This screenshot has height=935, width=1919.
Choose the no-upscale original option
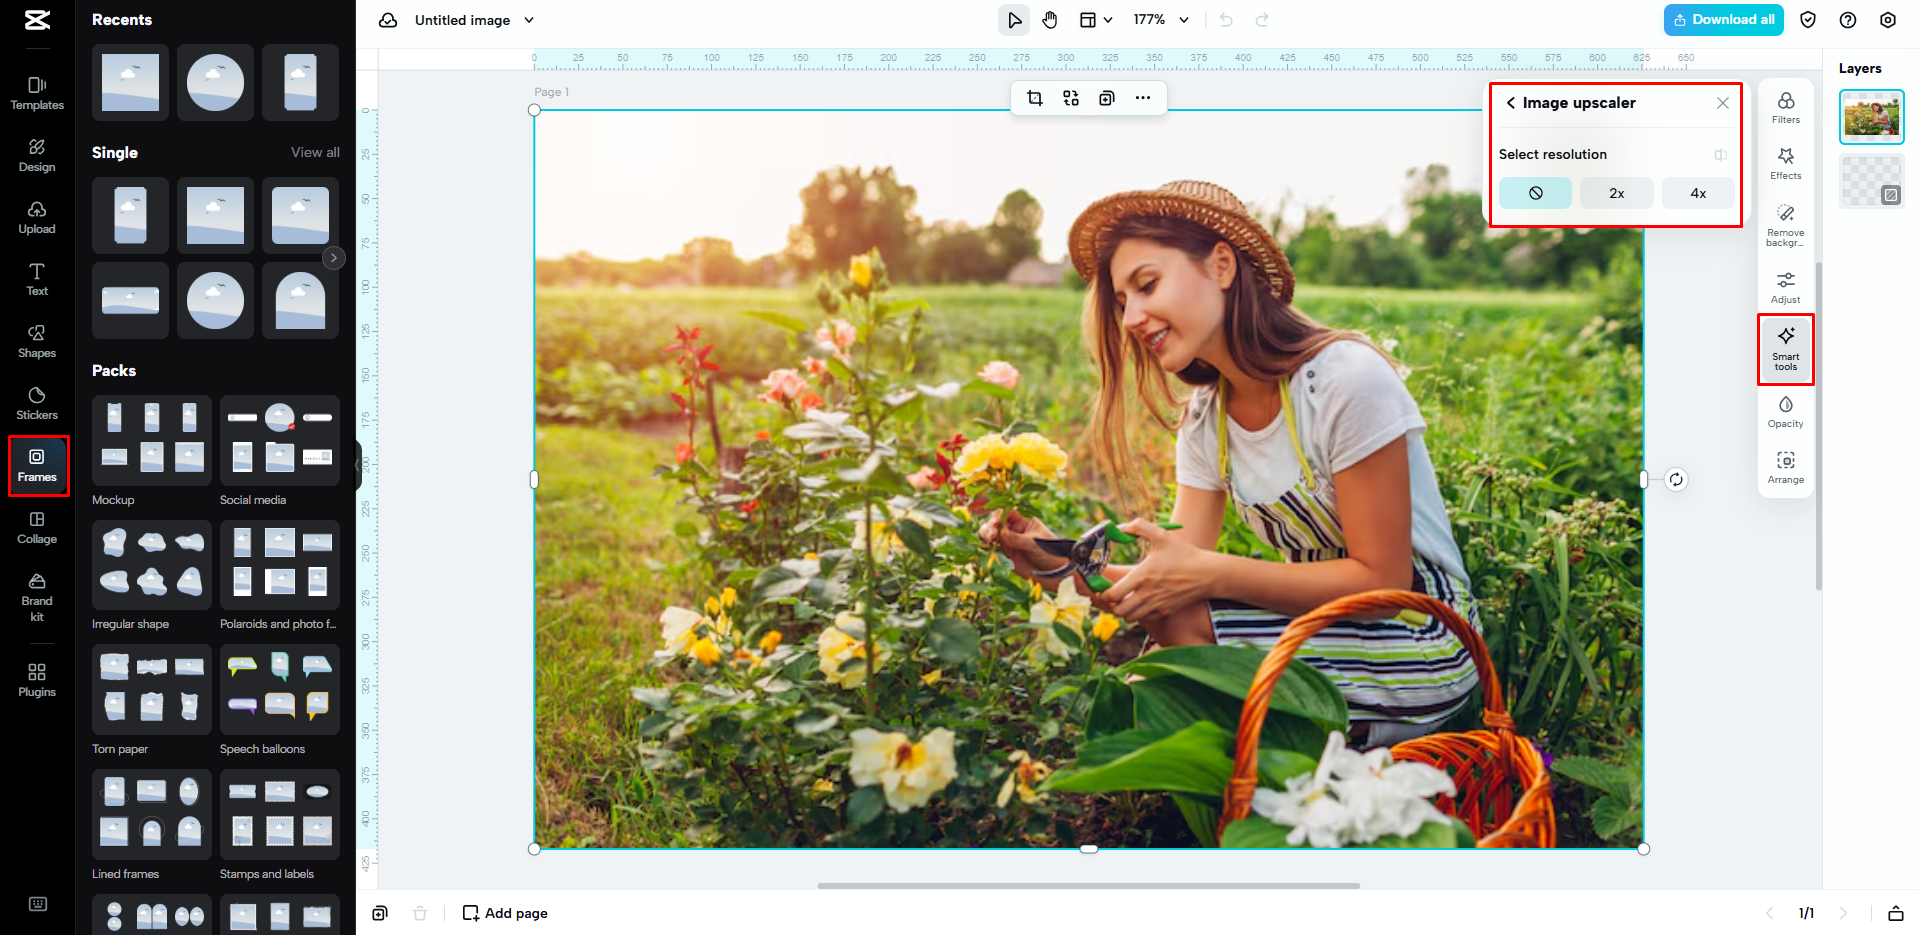(1535, 192)
